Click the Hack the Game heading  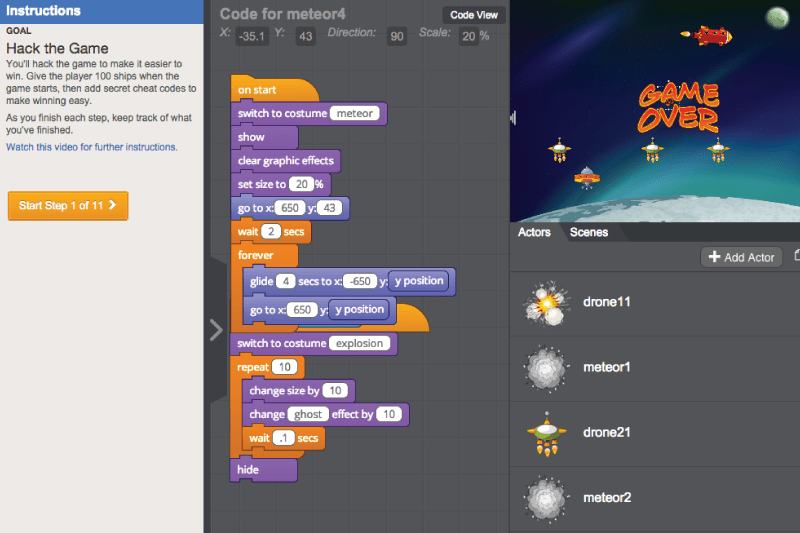pos(57,48)
